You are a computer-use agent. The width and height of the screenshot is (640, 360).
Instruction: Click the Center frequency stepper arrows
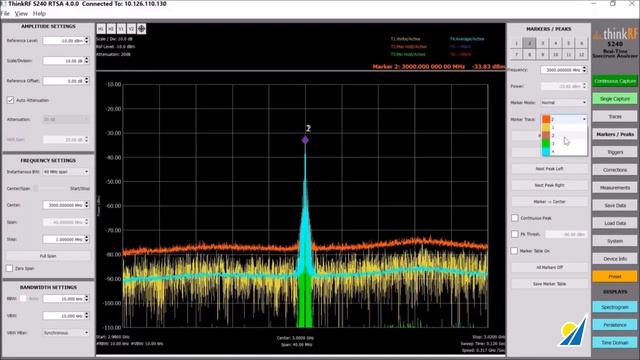(x=87, y=205)
